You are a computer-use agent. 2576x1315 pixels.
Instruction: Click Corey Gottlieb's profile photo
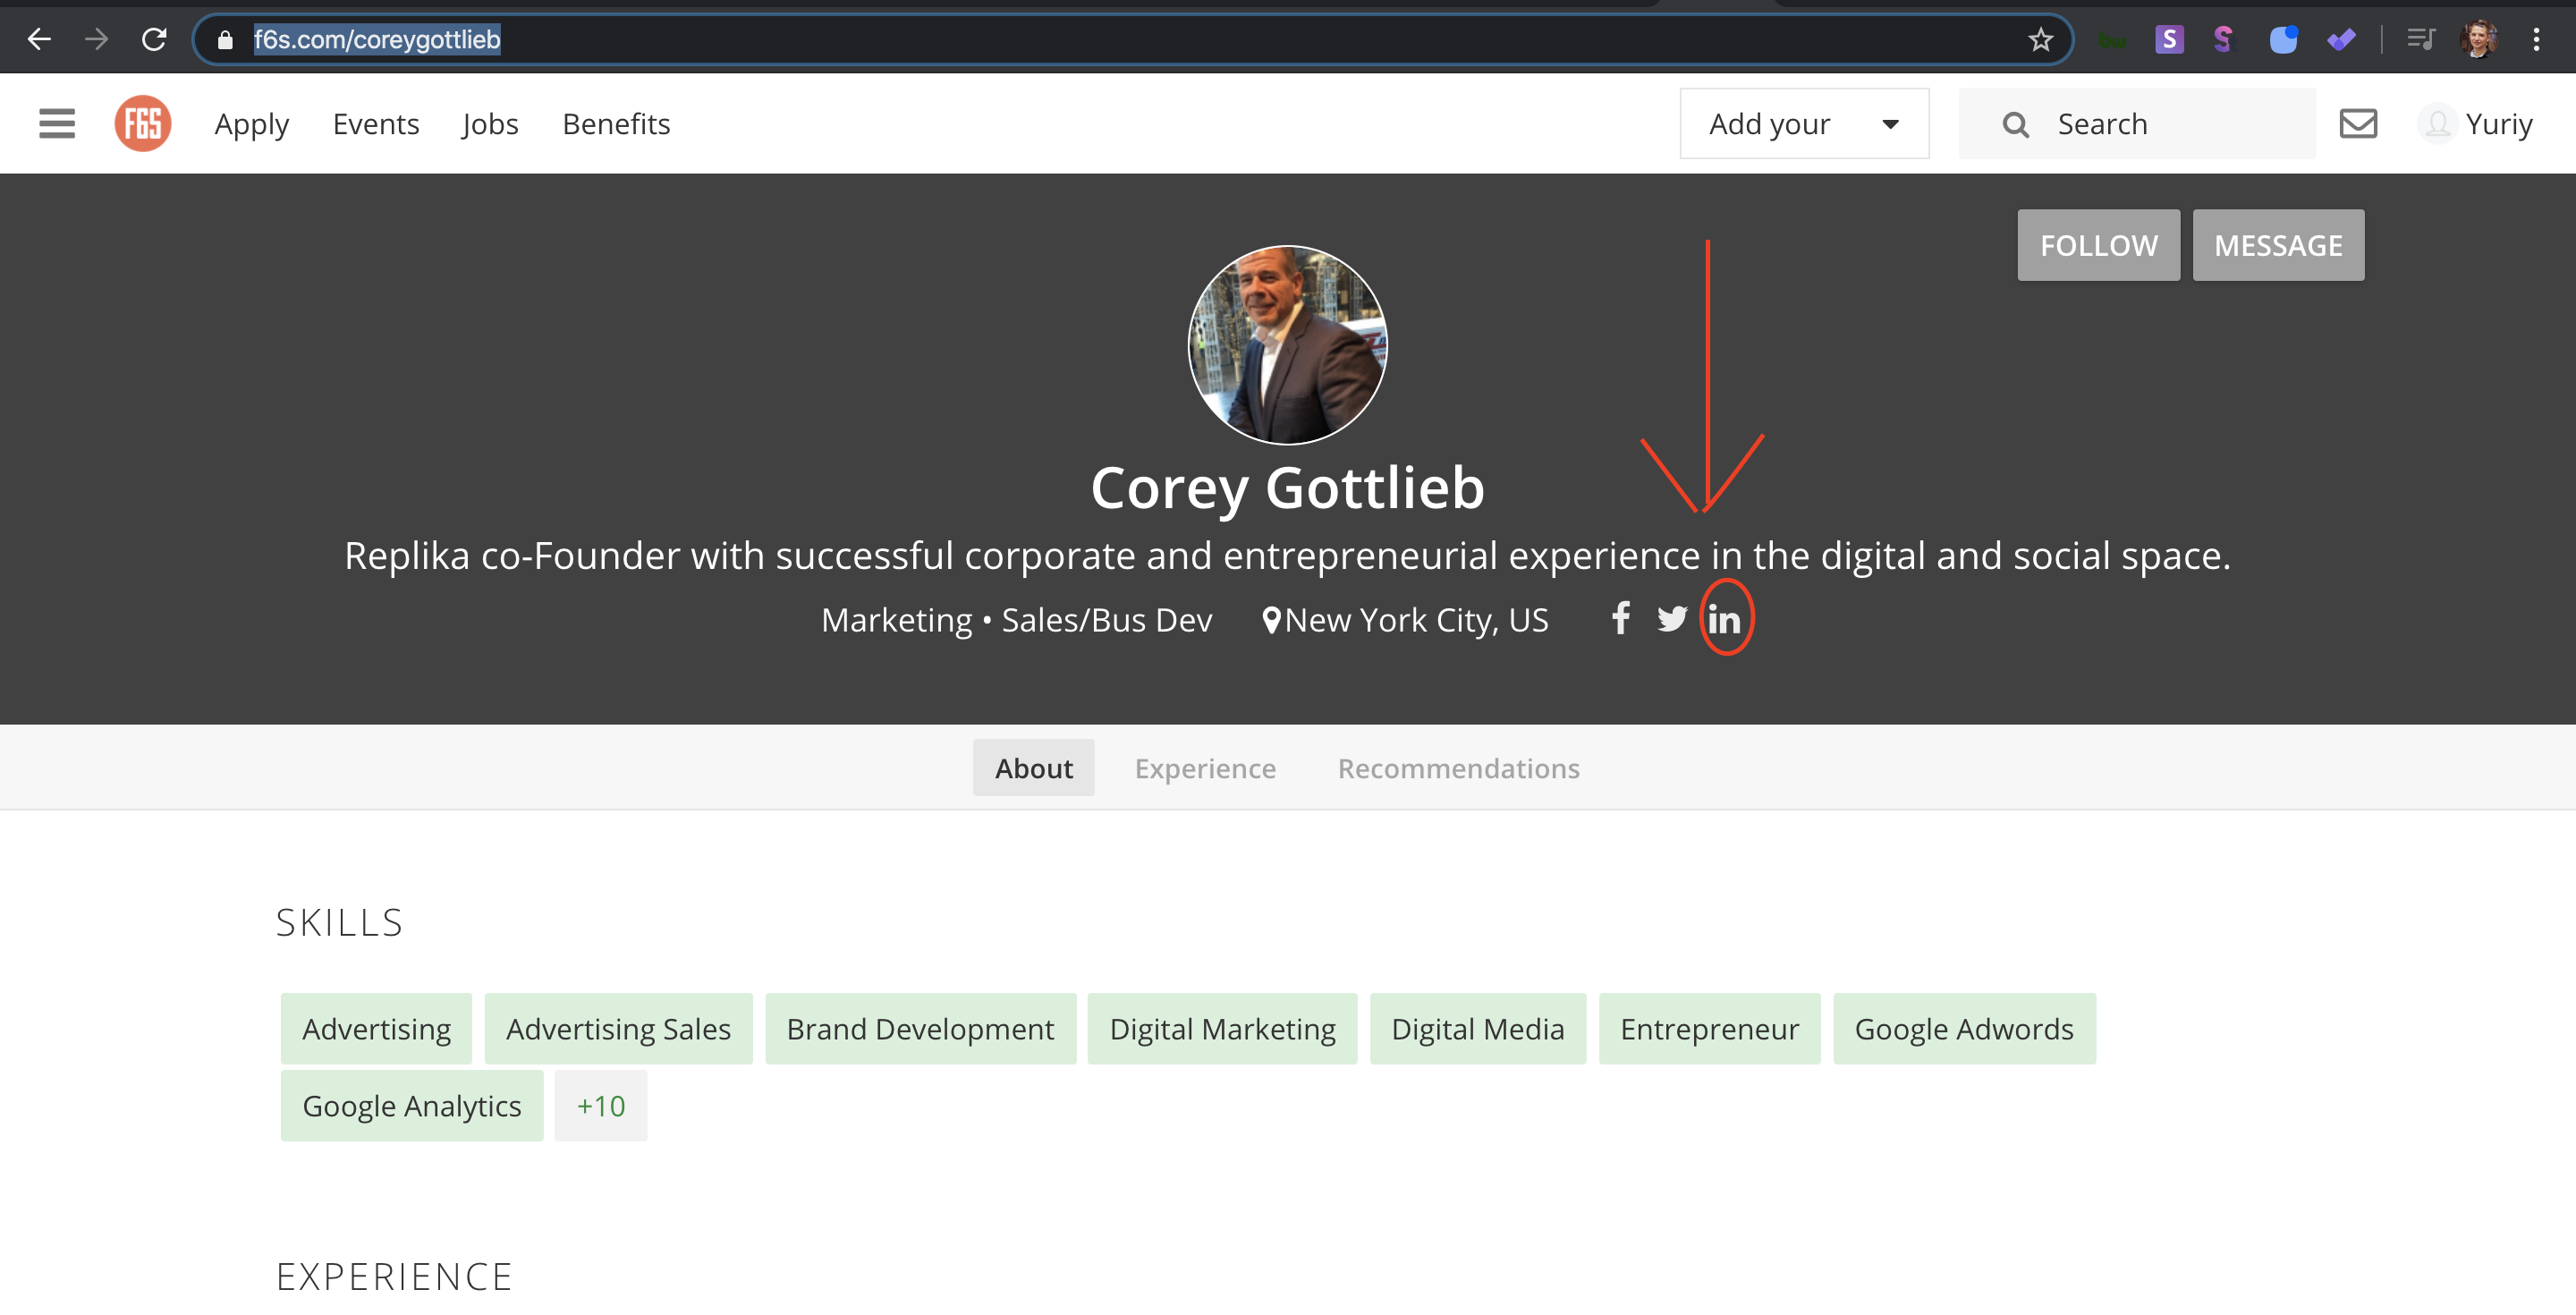coord(1287,345)
